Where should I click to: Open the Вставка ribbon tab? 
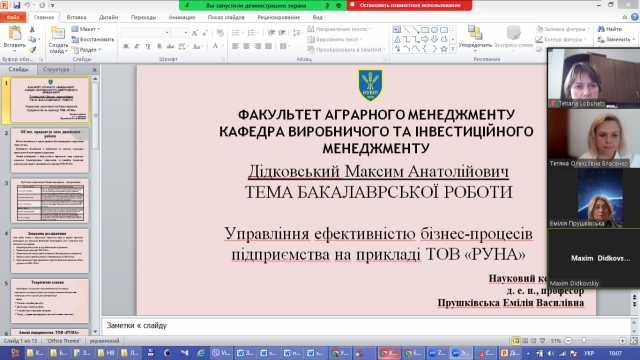pyautogui.click(x=76, y=17)
